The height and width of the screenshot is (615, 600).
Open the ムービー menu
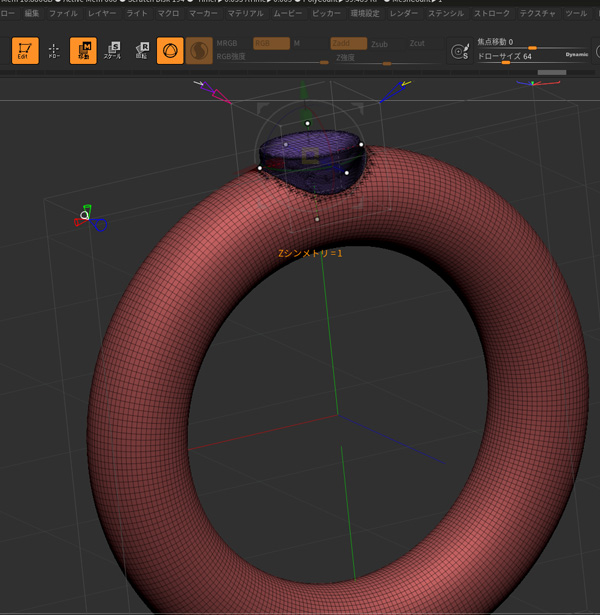tap(288, 14)
